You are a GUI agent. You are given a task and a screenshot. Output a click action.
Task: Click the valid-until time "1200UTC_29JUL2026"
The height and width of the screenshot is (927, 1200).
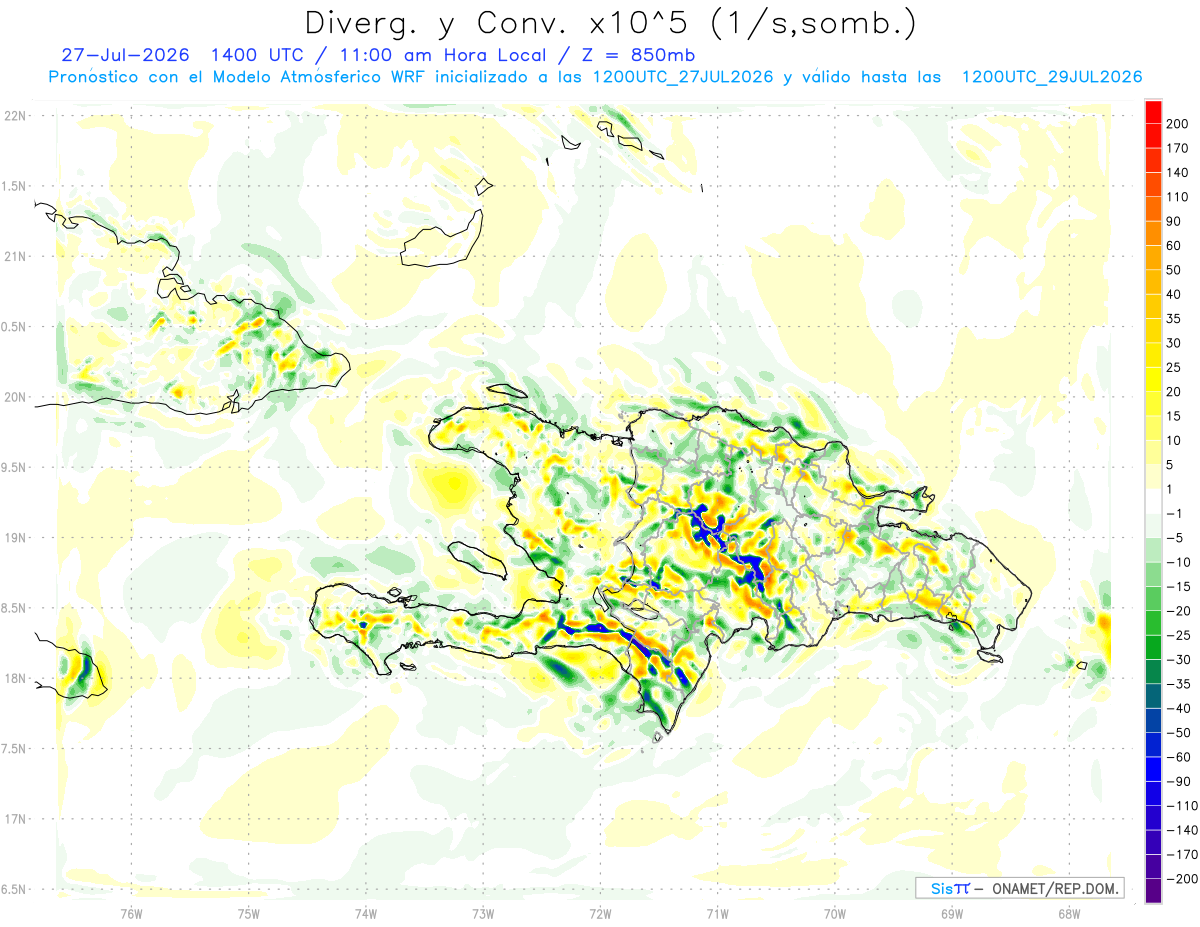1052,77
